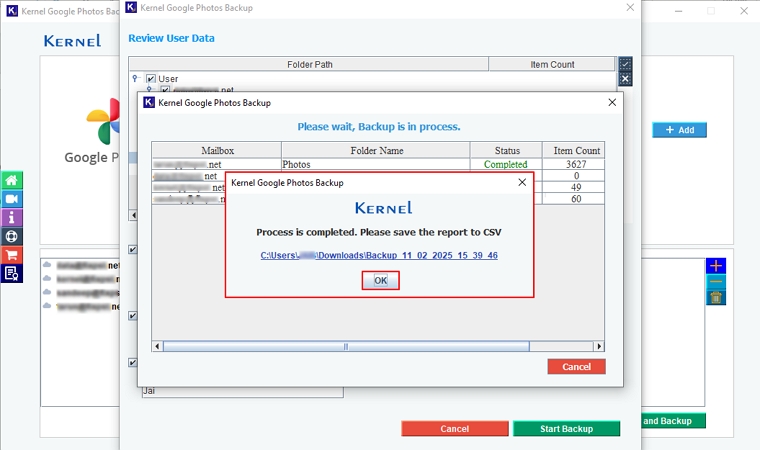
Task: Open the log search sidebar icon
Action: (x=12, y=273)
